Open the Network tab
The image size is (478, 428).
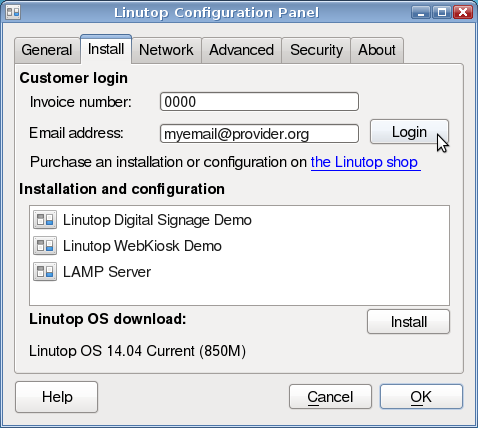click(x=166, y=50)
